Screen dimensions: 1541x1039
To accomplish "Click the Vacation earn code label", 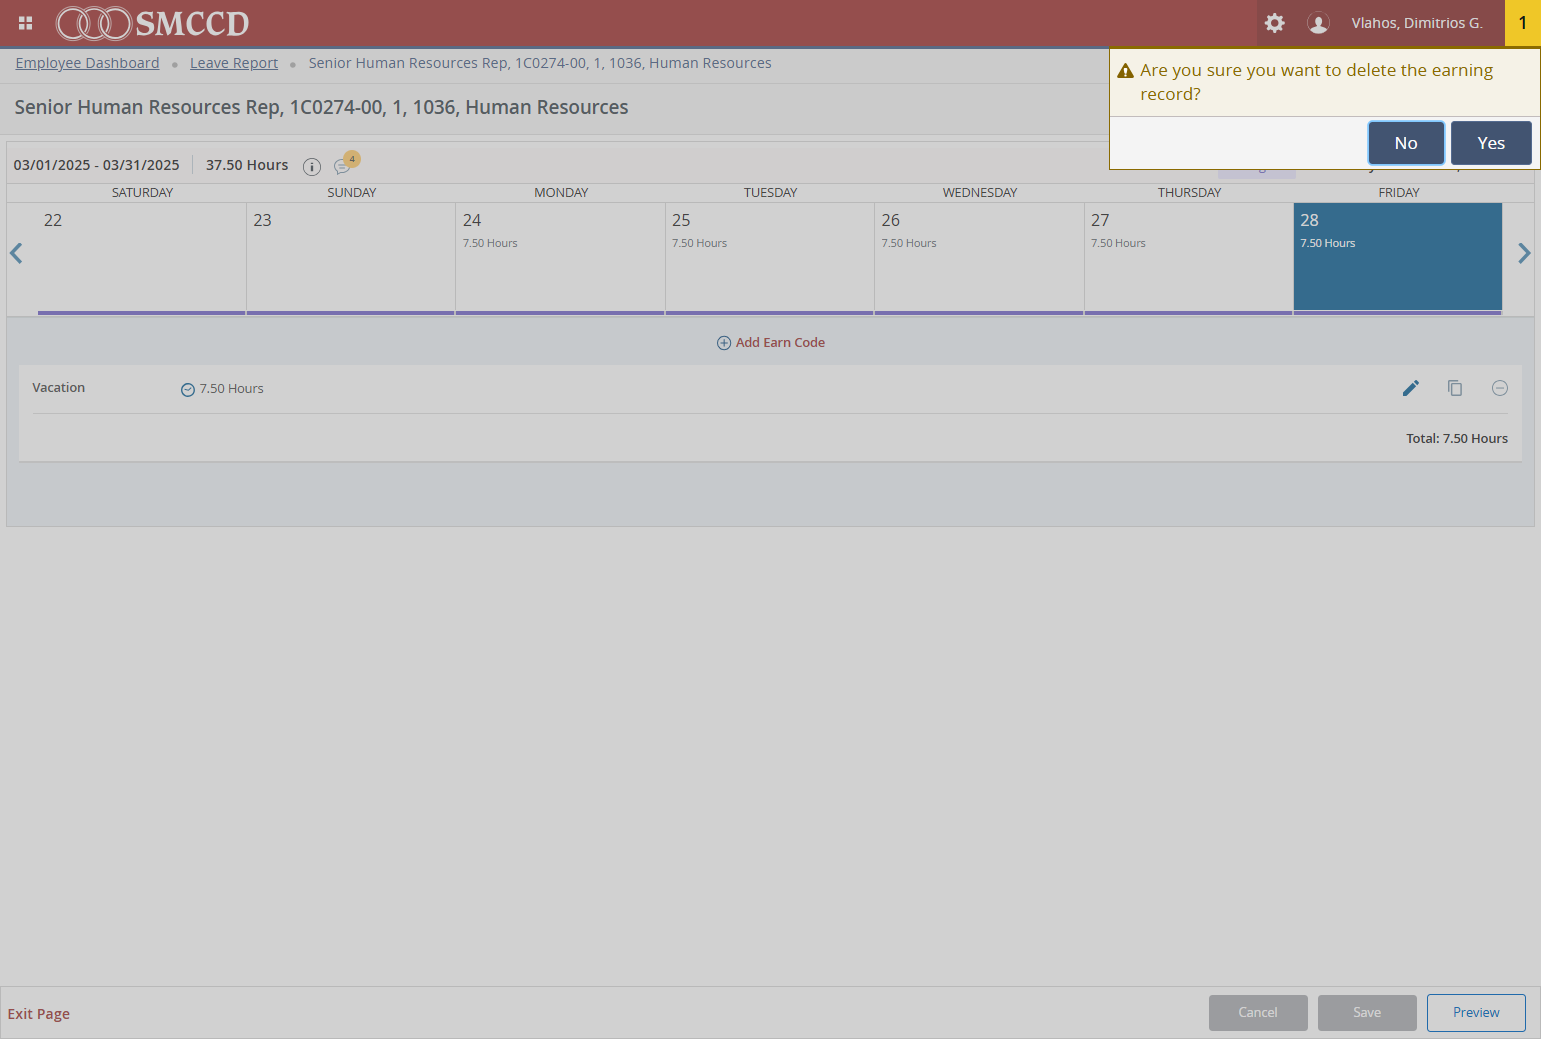I will pyautogui.click(x=59, y=388).
